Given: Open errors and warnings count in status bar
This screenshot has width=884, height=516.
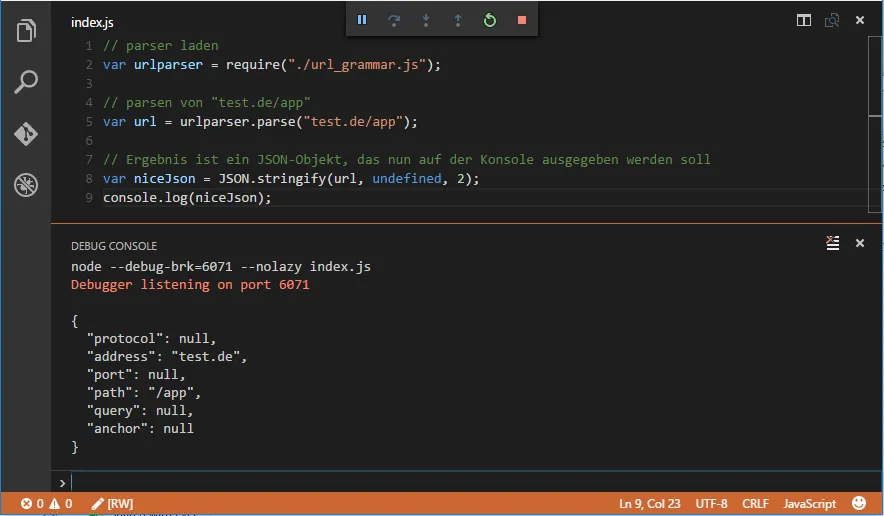Looking at the screenshot, I should click(x=47, y=504).
